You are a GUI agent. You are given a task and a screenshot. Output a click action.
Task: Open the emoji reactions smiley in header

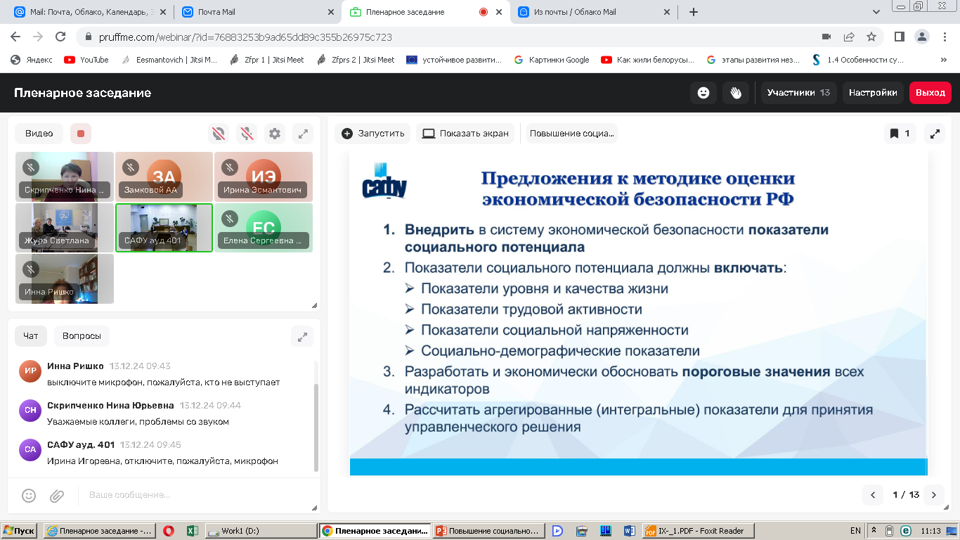click(703, 93)
